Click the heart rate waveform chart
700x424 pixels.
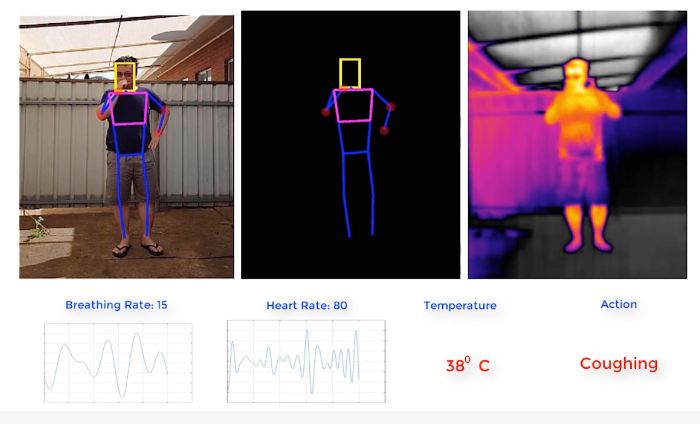coord(306,361)
